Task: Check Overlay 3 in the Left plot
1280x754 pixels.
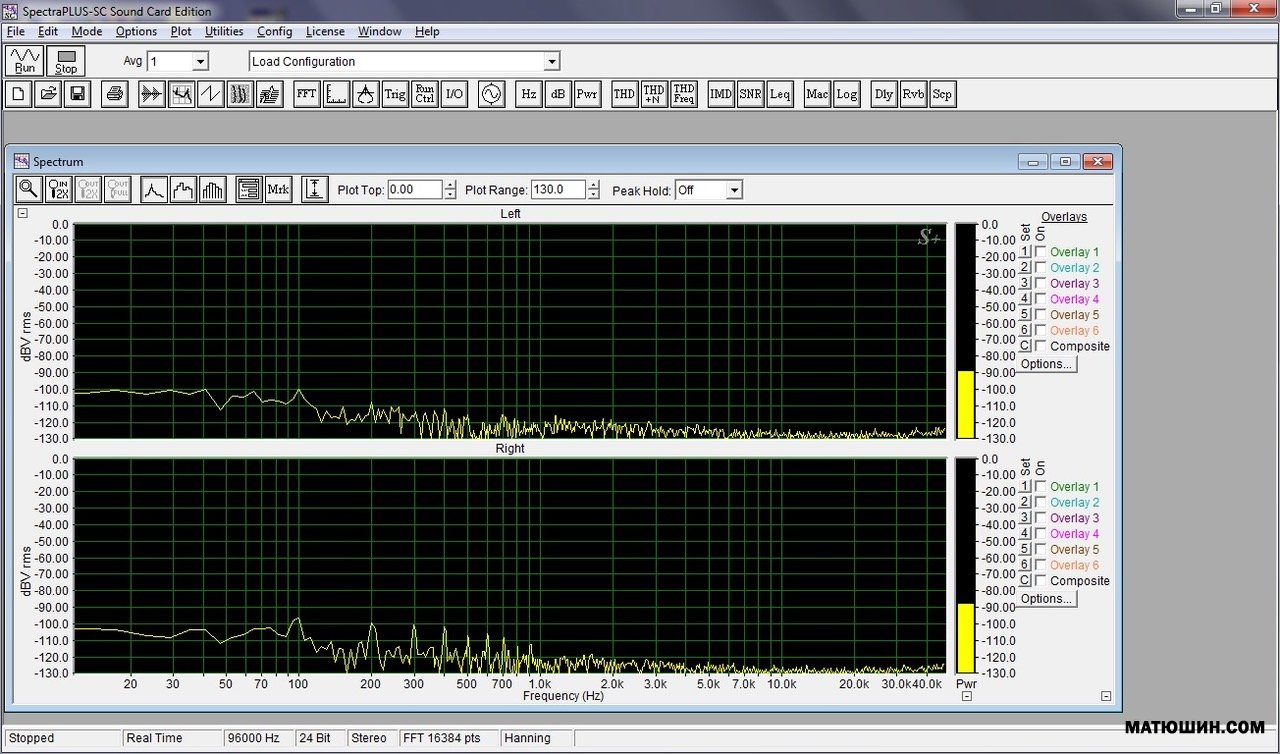Action: [x=1041, y=284]
